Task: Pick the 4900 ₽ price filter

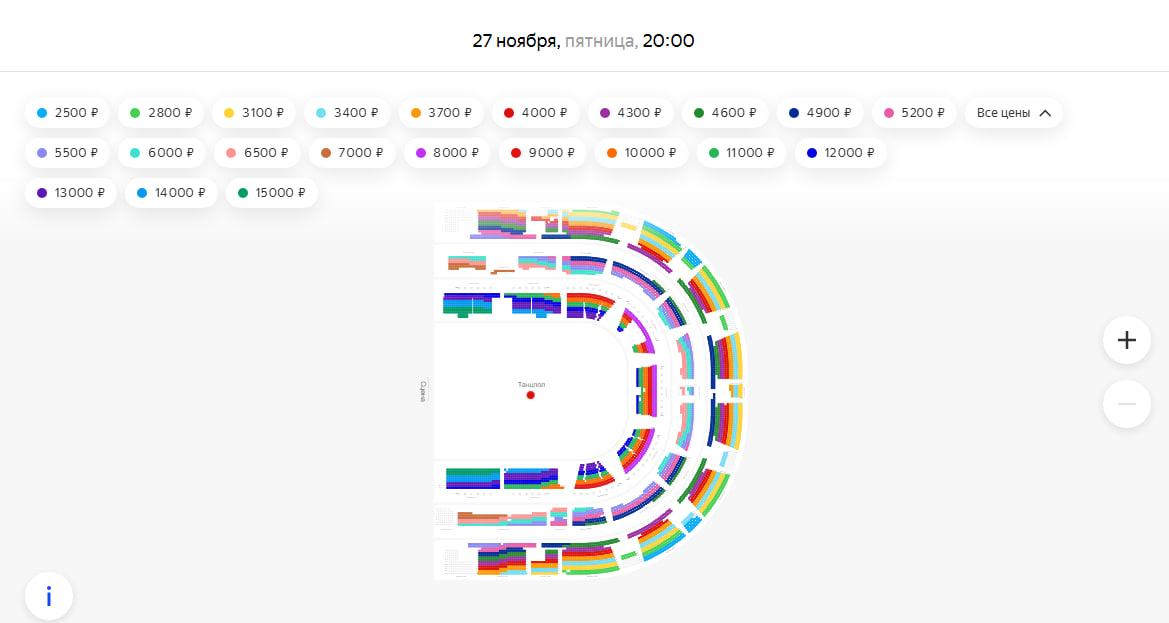Action: point(820,113)
